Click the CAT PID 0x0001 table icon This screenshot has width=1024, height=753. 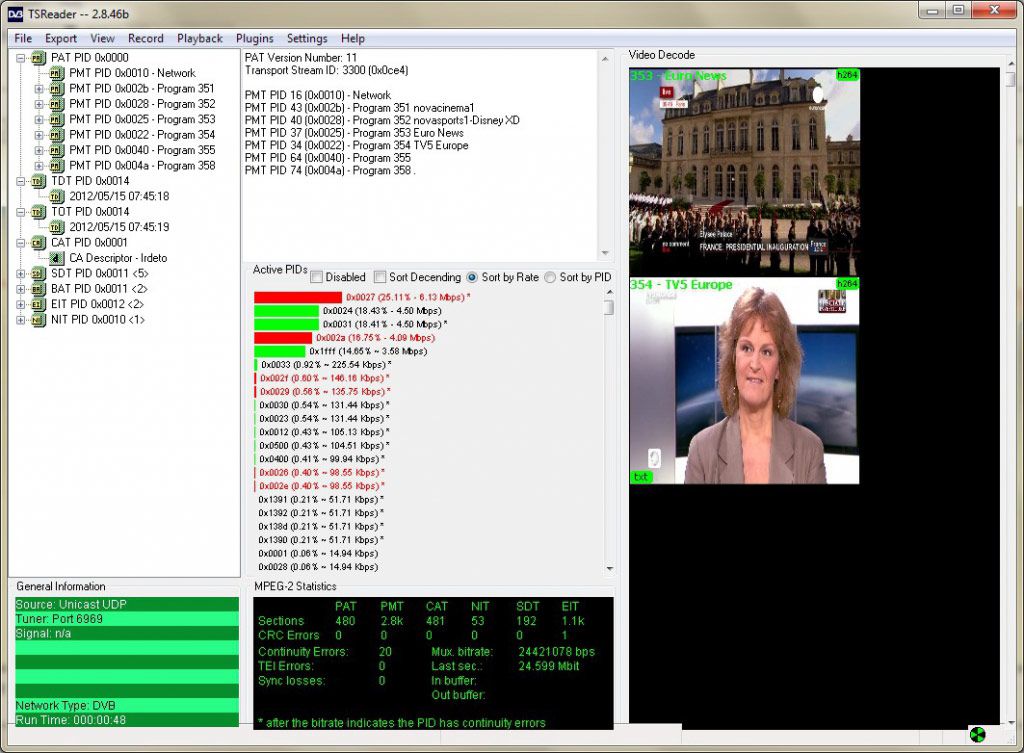[x=39, y=243]
